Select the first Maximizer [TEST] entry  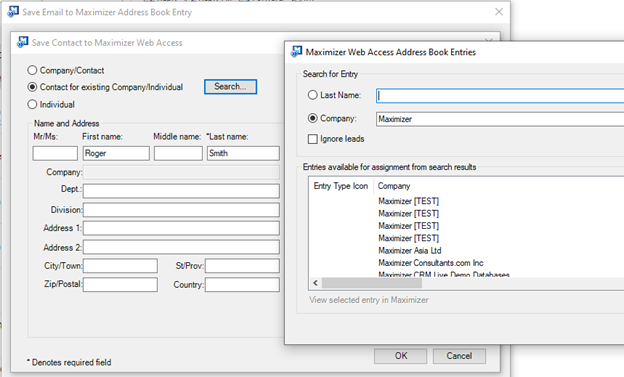click(408, 201)
